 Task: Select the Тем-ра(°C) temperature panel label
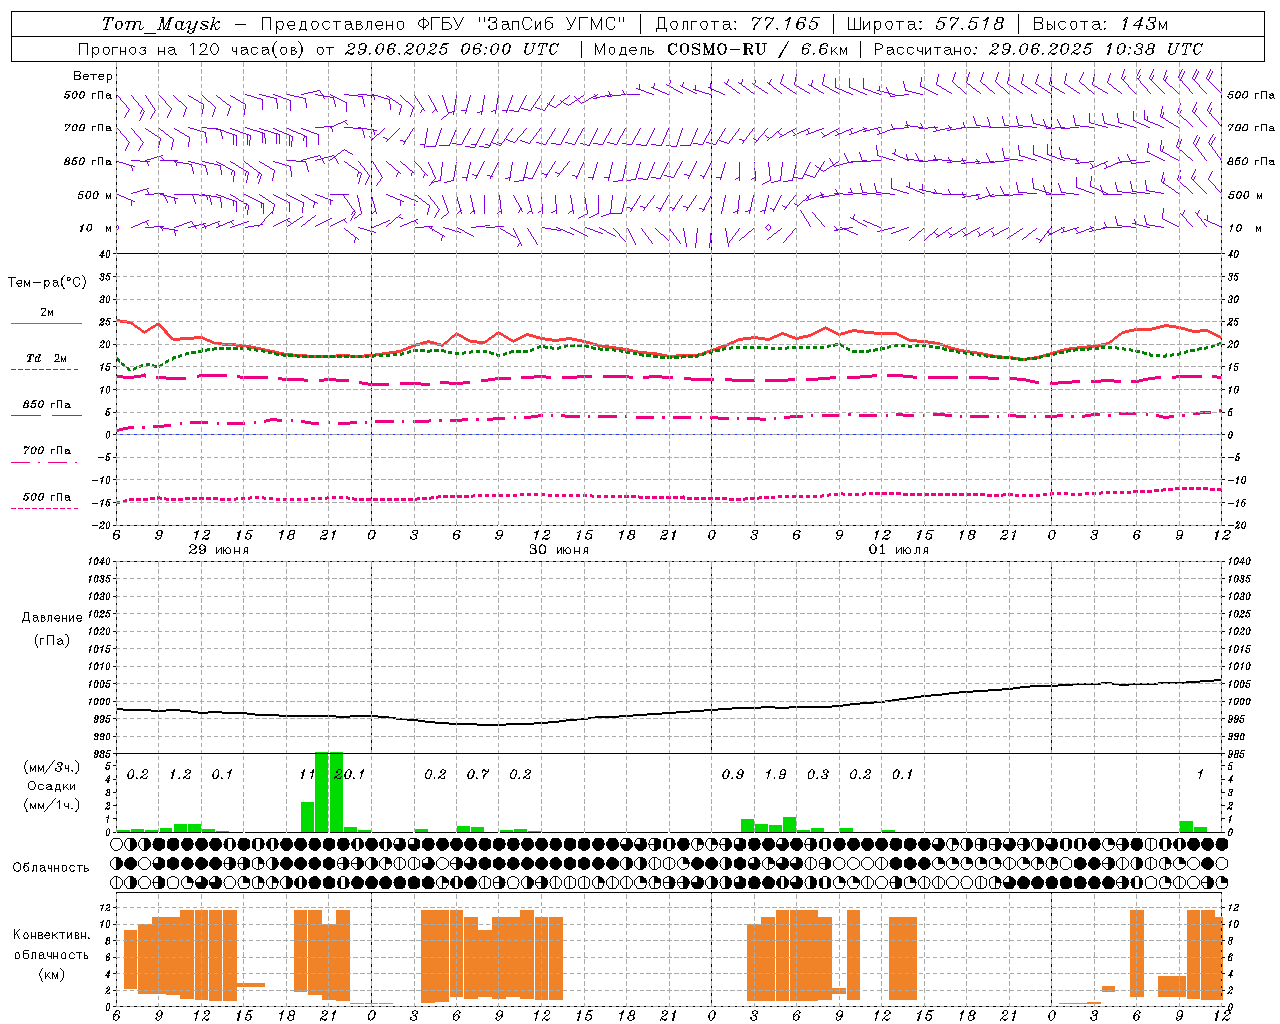47,283
